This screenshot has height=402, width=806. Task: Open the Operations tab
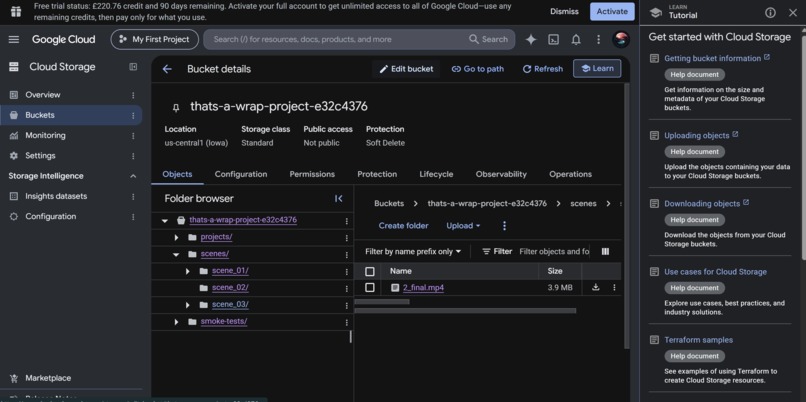570,174
